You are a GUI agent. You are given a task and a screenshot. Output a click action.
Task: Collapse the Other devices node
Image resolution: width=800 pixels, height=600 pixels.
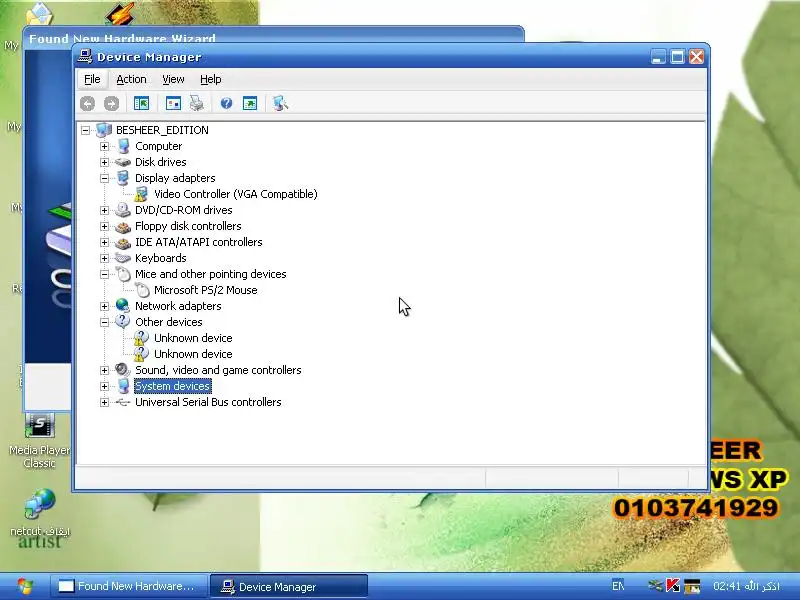coord(104,322)
